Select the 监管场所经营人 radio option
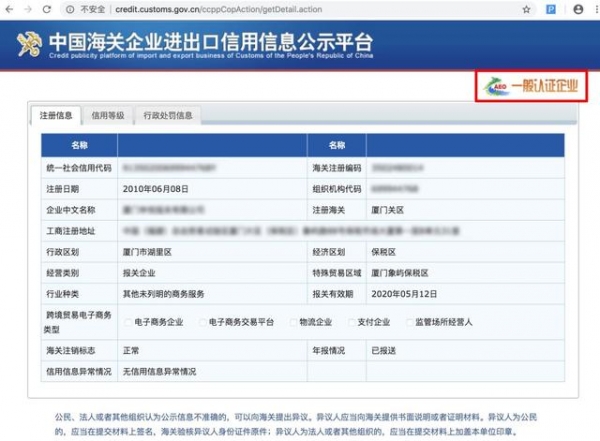600x441 pixels. tap(407, 322)
